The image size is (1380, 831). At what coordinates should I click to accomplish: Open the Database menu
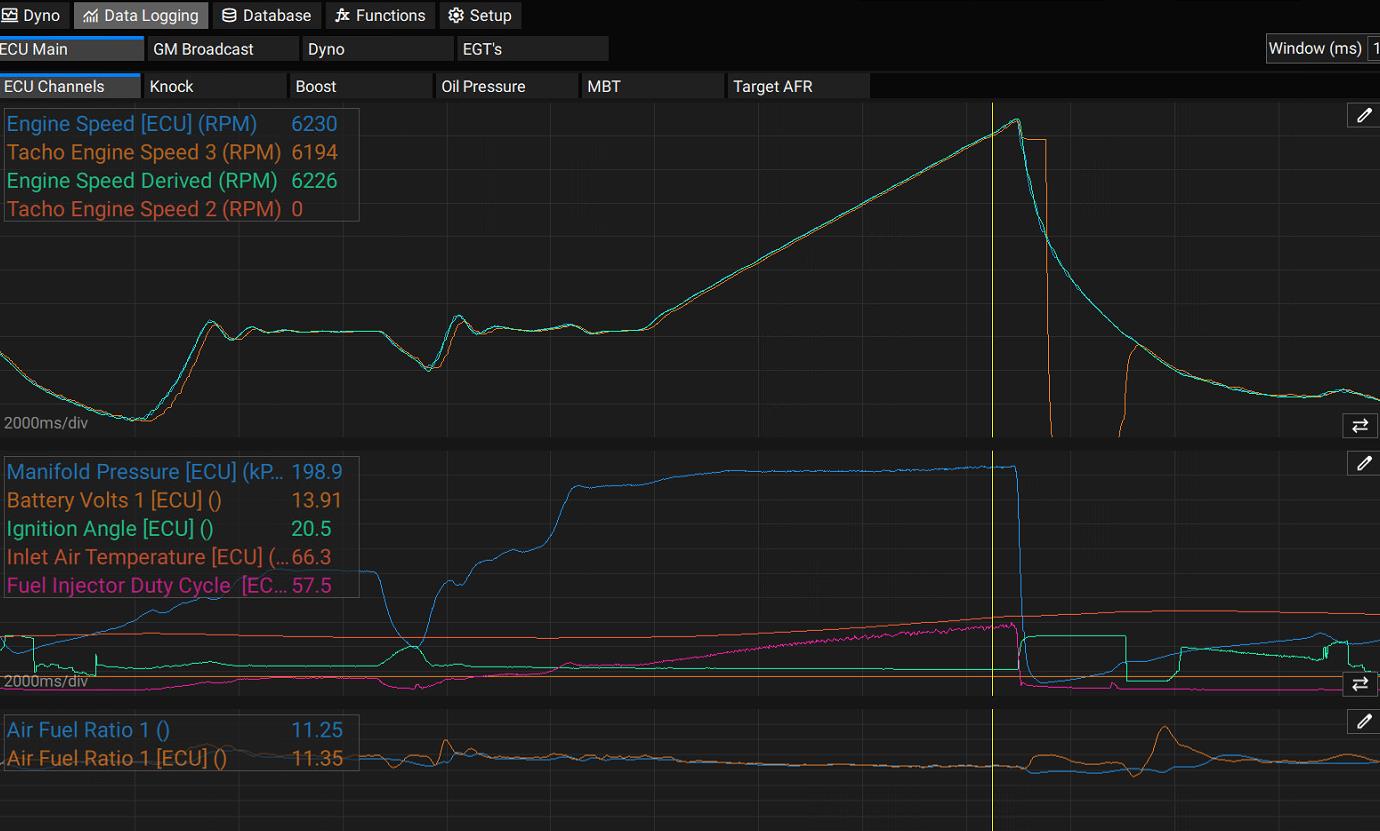266,15
